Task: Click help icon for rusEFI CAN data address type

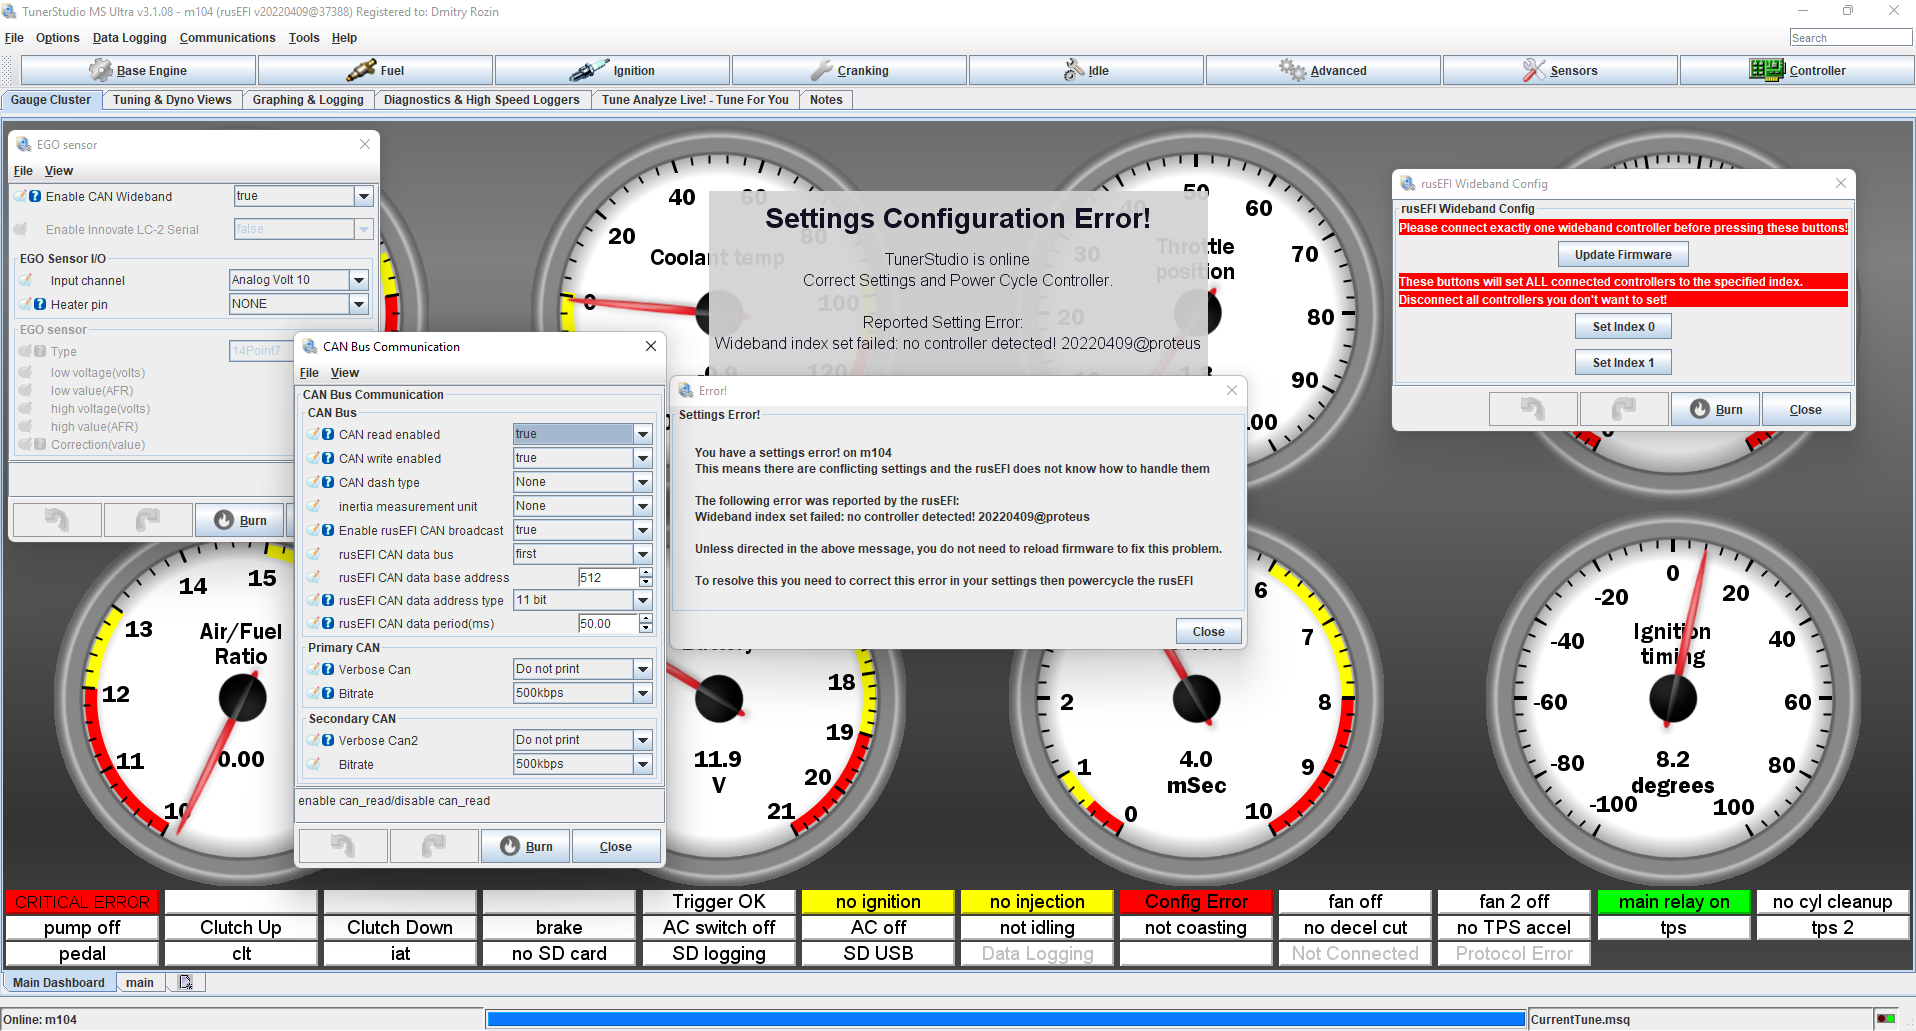Action: [328, 600]
